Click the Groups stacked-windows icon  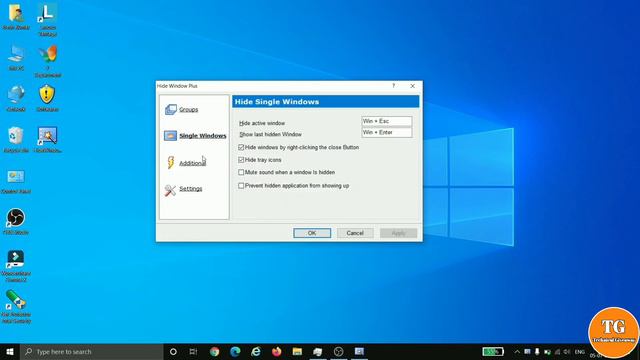click(171, 109)
